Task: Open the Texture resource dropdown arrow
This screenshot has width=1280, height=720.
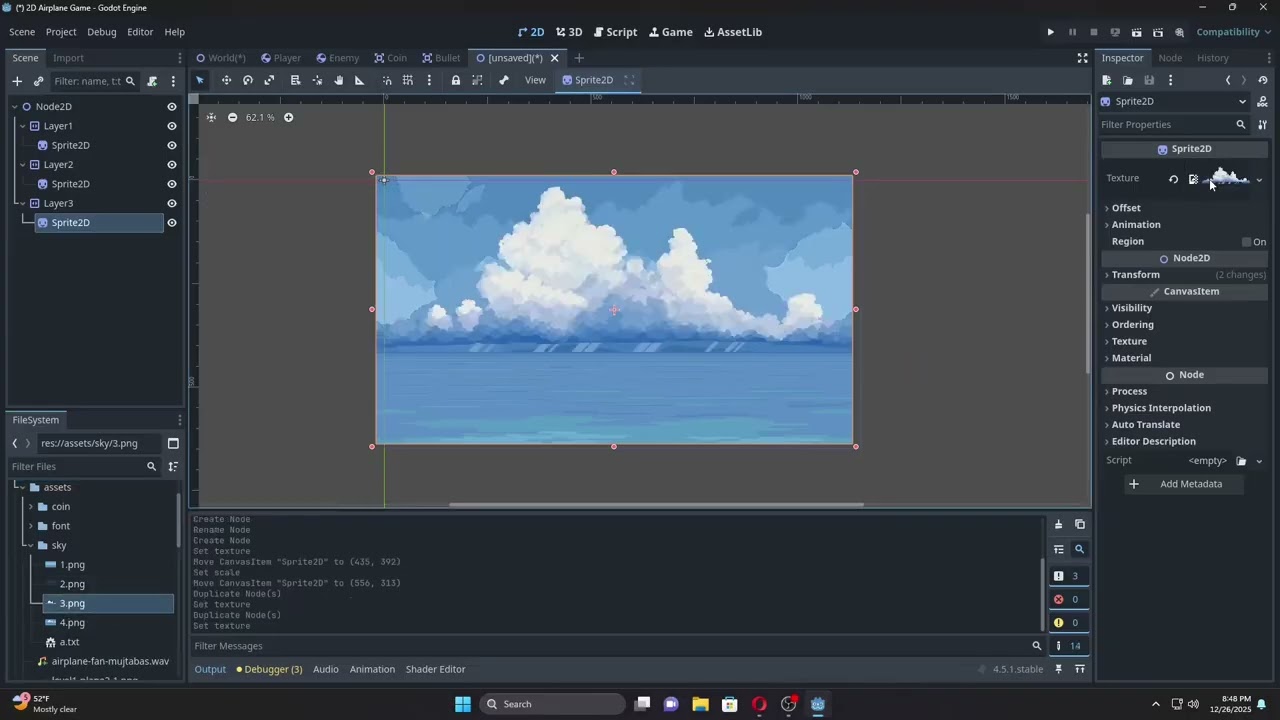Action: (1259, 180)
